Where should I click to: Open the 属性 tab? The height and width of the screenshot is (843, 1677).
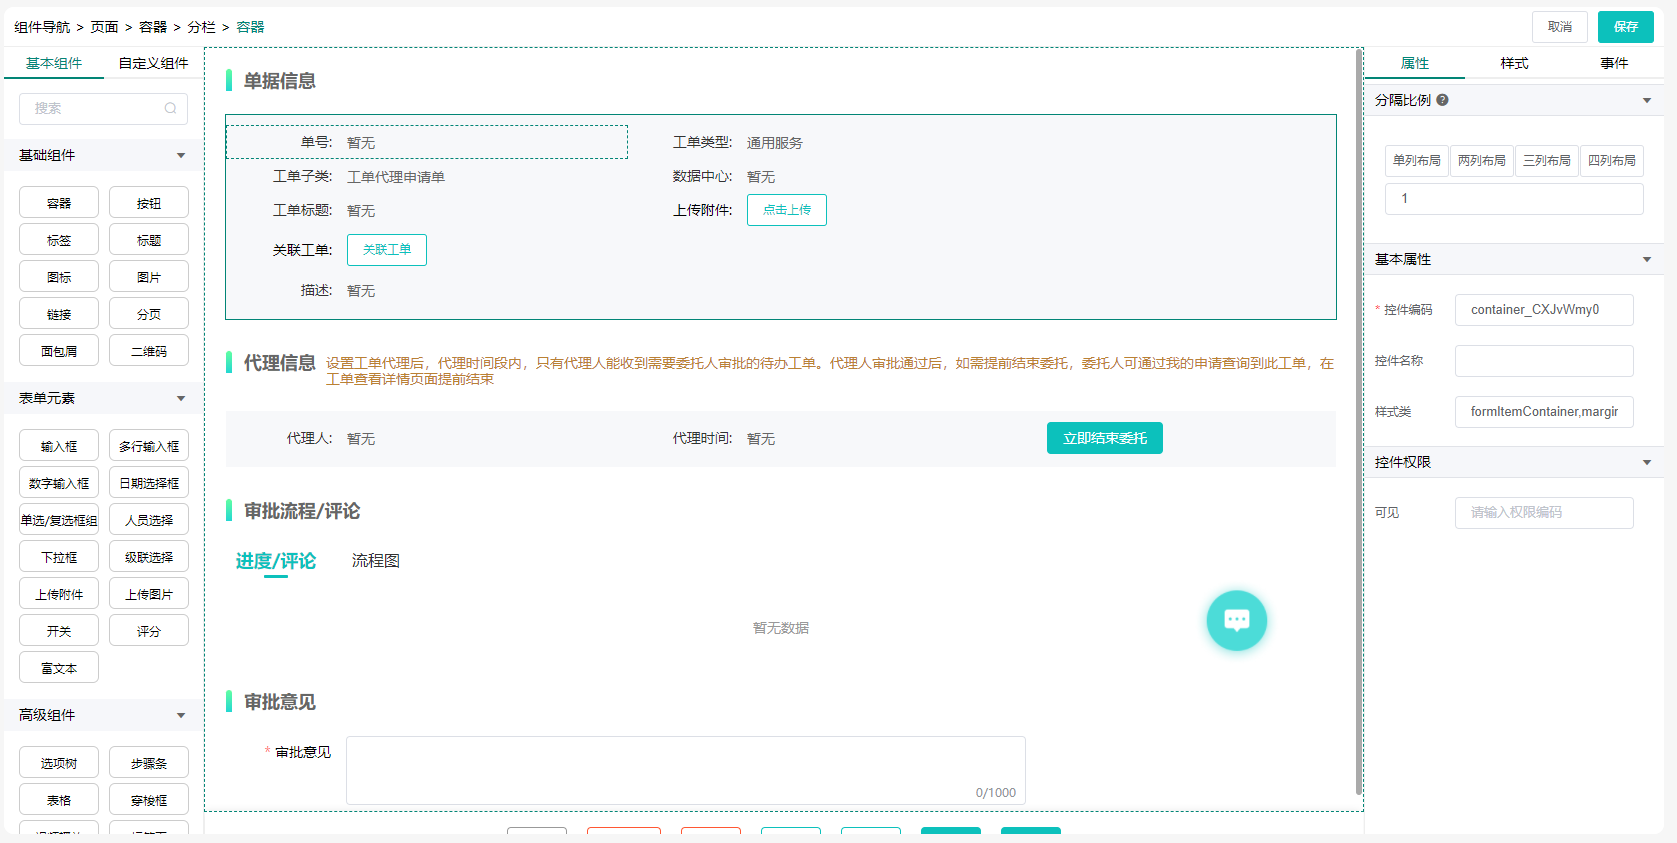tap(1415, 63)
